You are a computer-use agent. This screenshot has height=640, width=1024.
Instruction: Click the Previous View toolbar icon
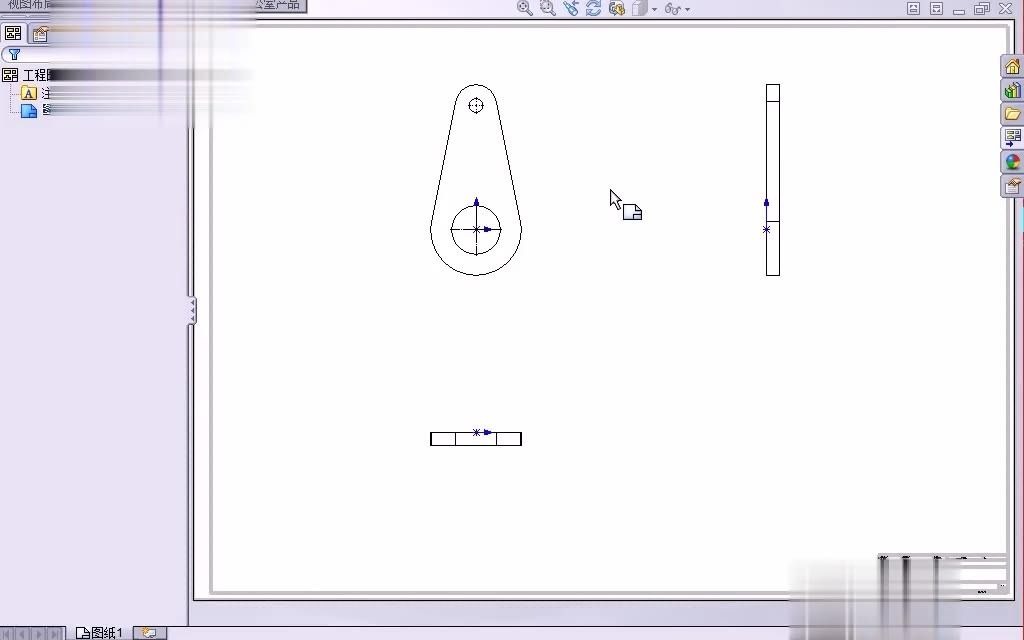(x=570, y=8)
